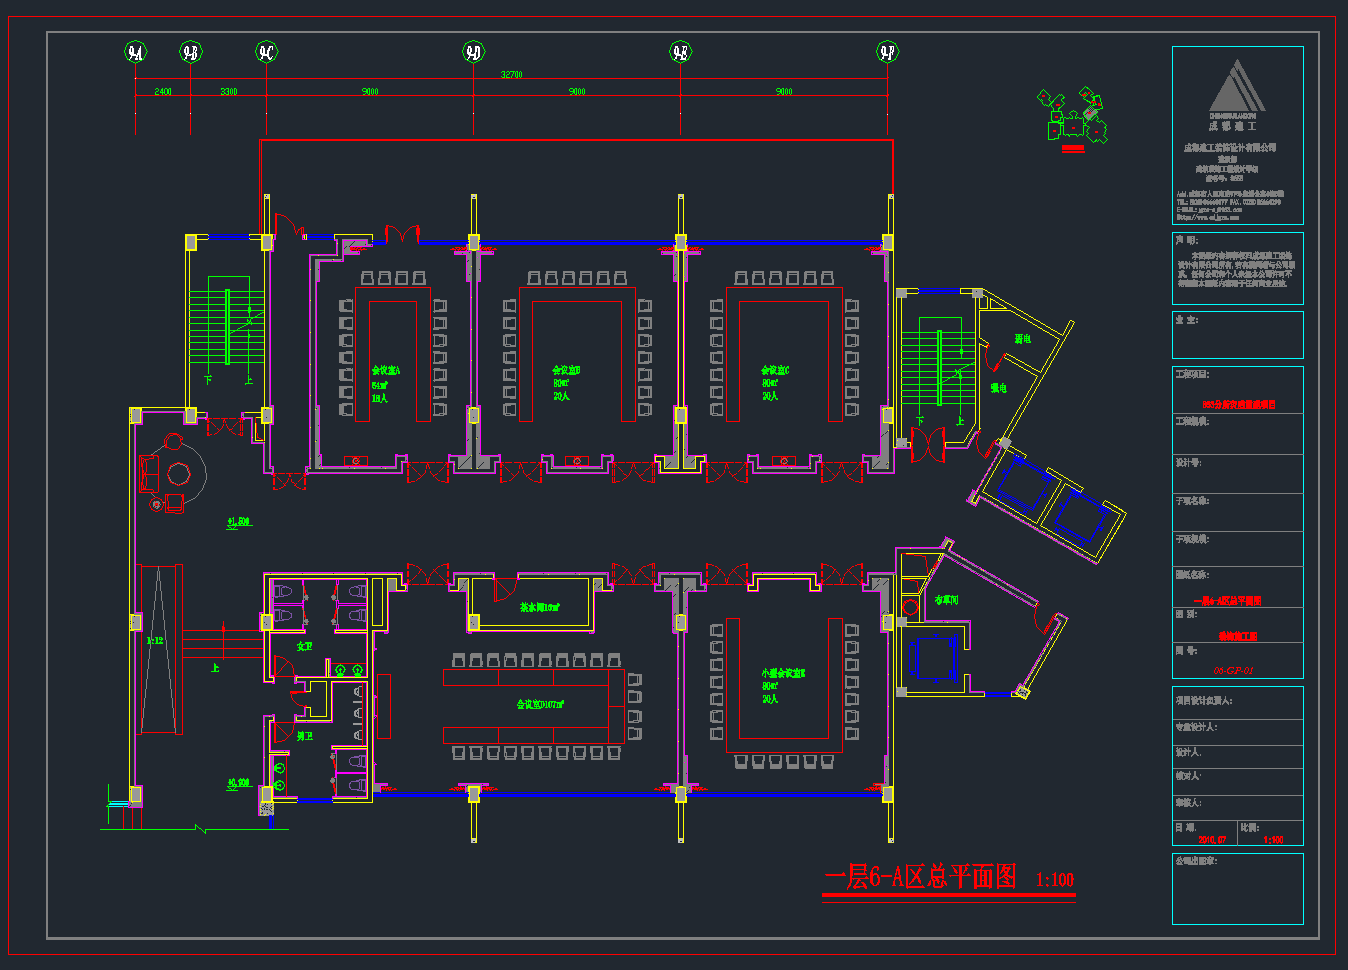Select the 1:100 scale text beside the title
Image resolution: width=1348 pixels, height=970 pixels.
pyautogui.click(x=1054, y=880)
